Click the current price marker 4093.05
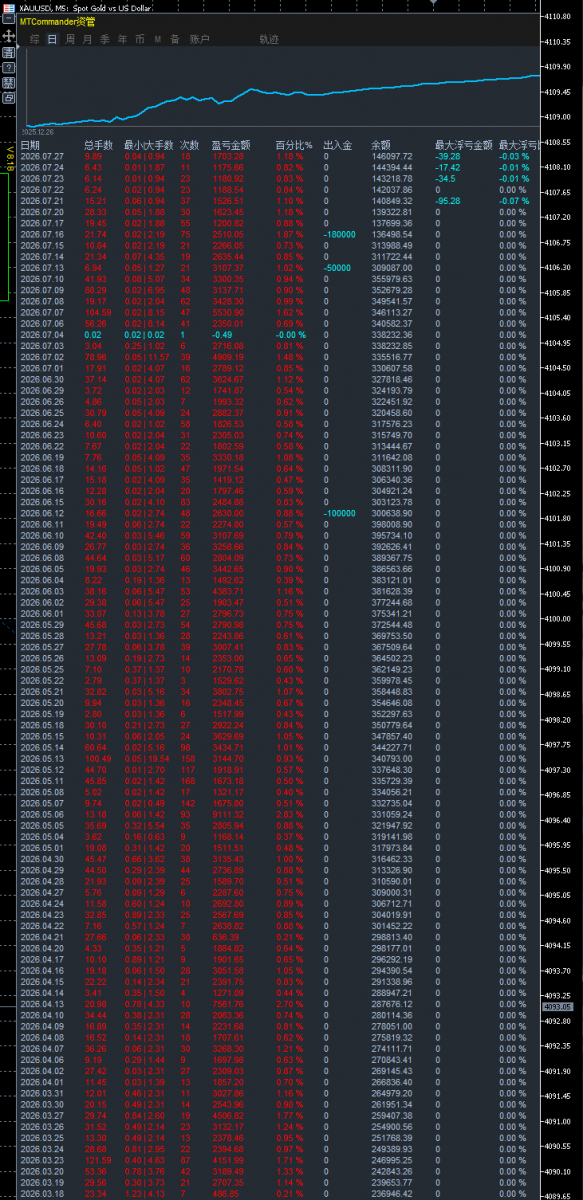 (x=556, y=1007)
